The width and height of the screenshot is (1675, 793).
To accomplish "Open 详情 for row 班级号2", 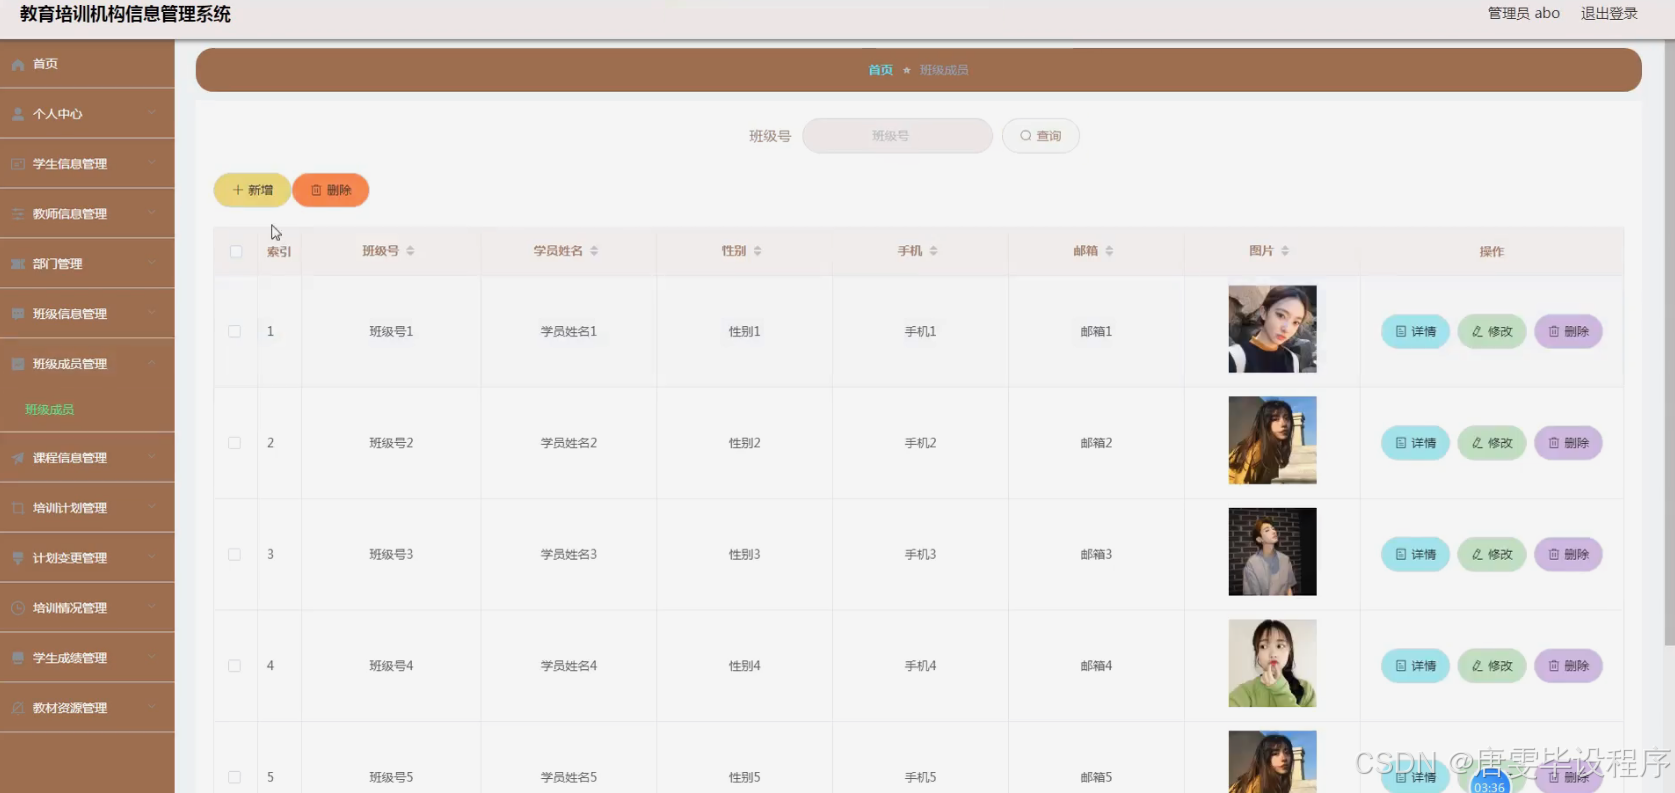I will [x=1415, y=443].
